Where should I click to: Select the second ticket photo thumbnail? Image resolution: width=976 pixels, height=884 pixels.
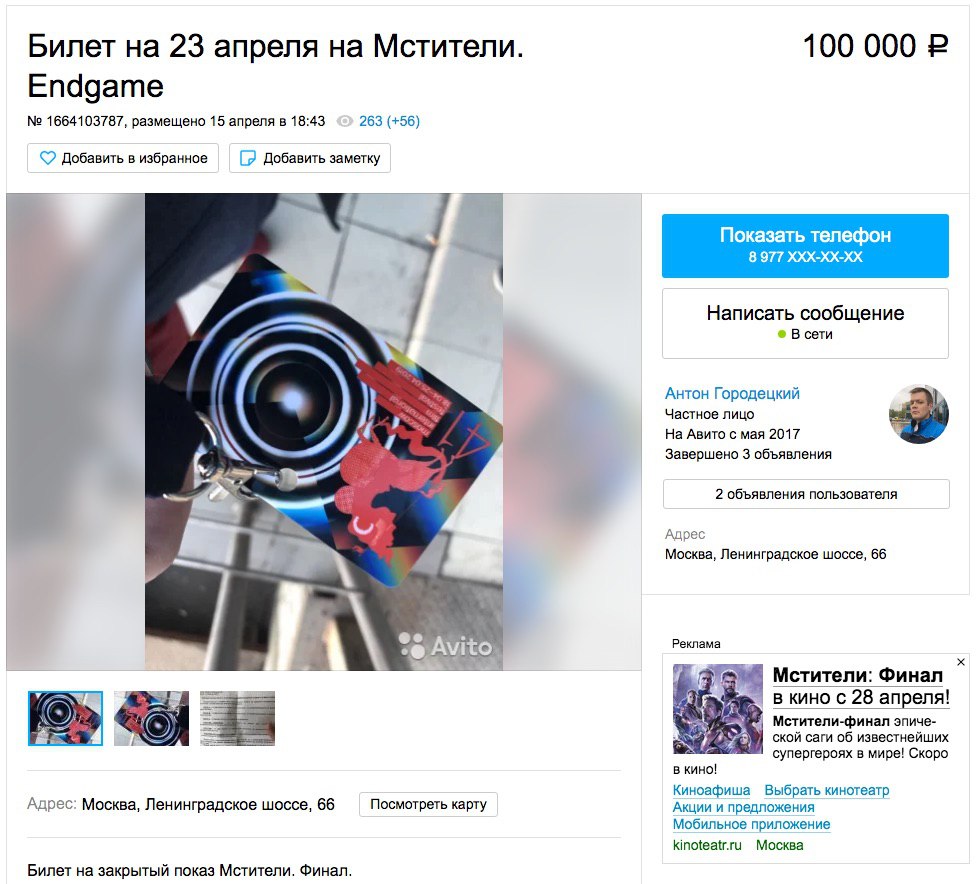(151, 718)
